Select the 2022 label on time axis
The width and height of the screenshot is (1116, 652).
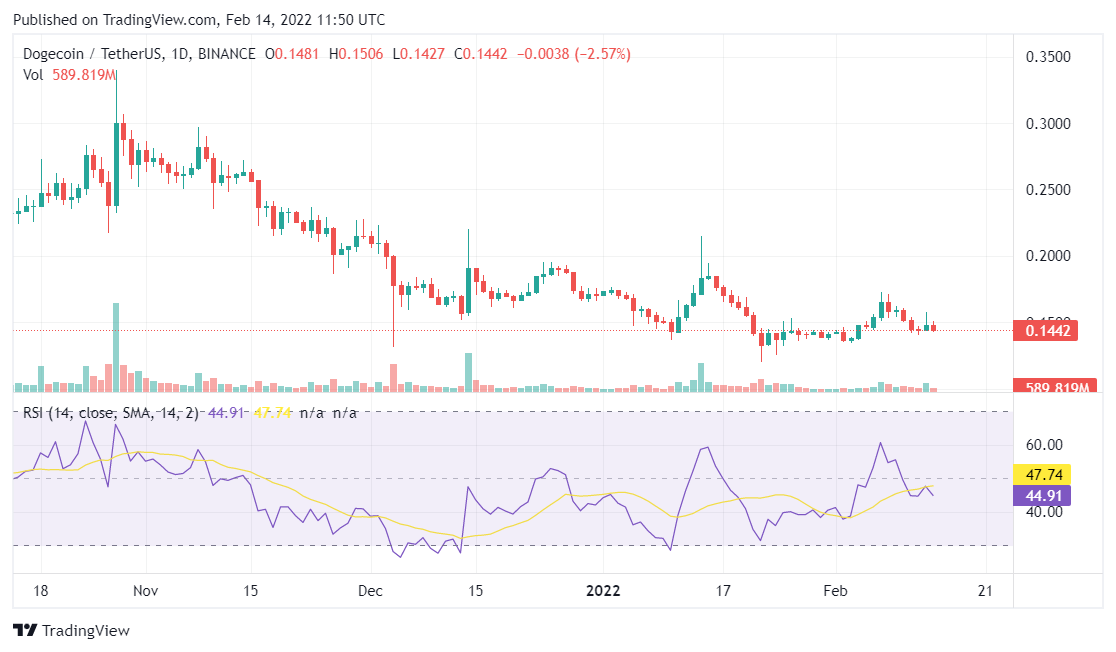(603, 590)
